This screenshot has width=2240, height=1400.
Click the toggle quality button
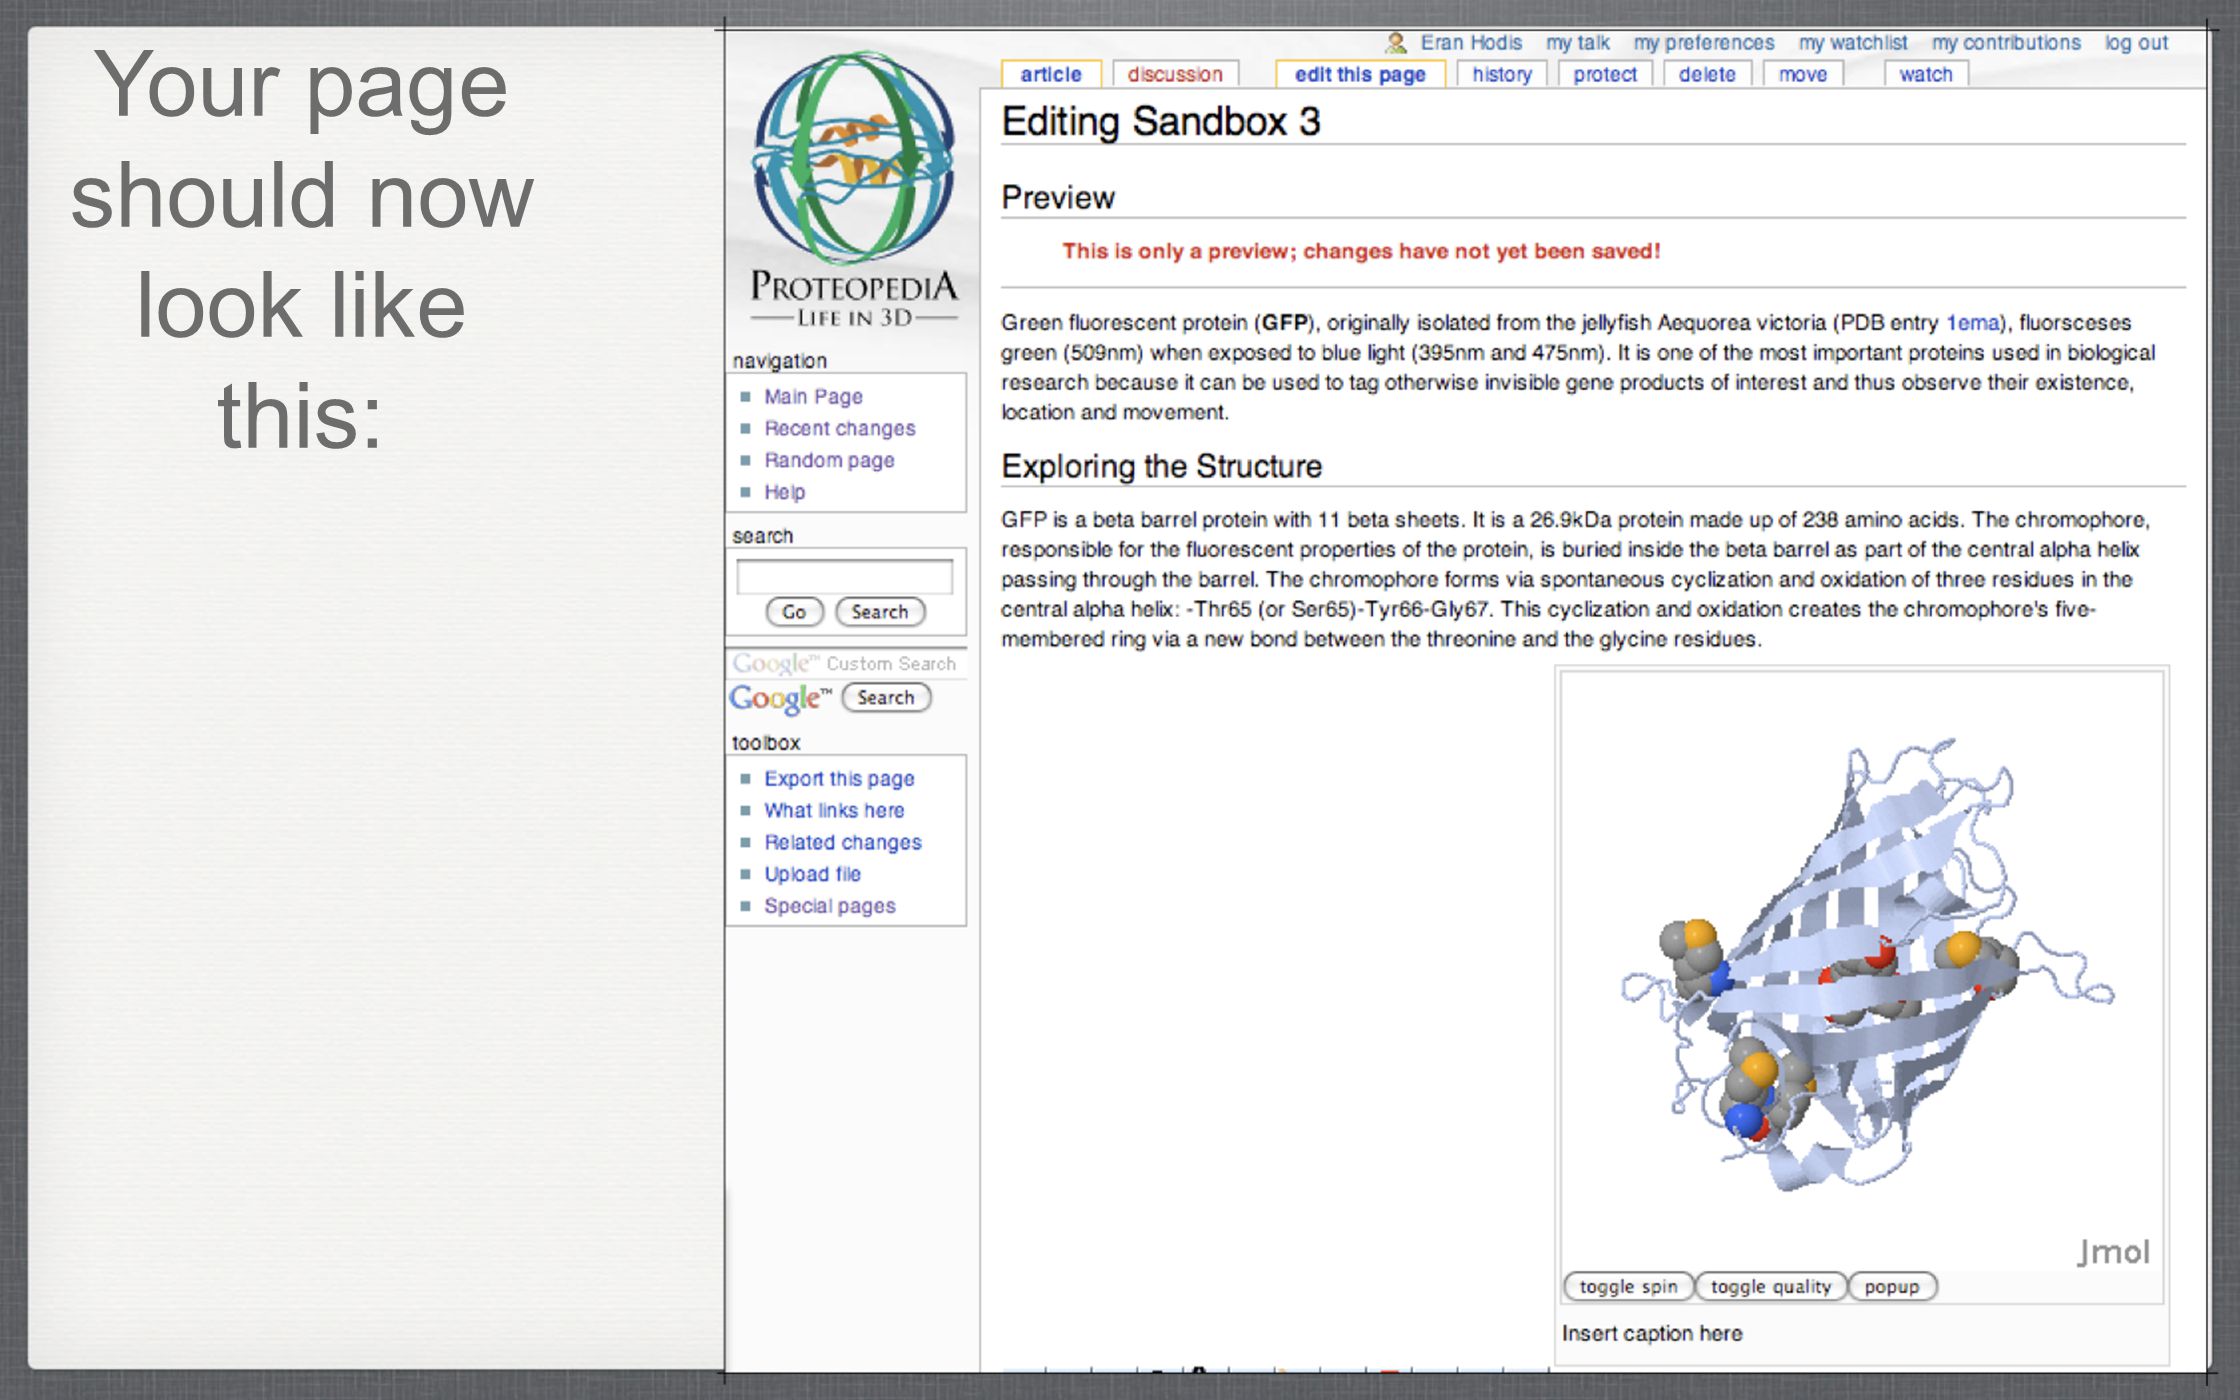[x=1770, y=1287]
